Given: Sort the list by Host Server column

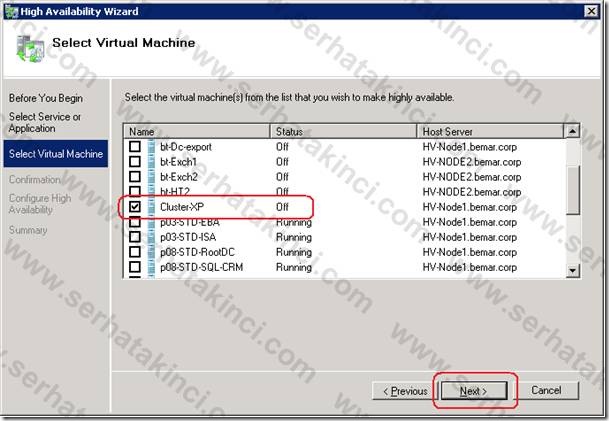Looking at the screenshot, I should pyautogui.click(x=490, y=131).
